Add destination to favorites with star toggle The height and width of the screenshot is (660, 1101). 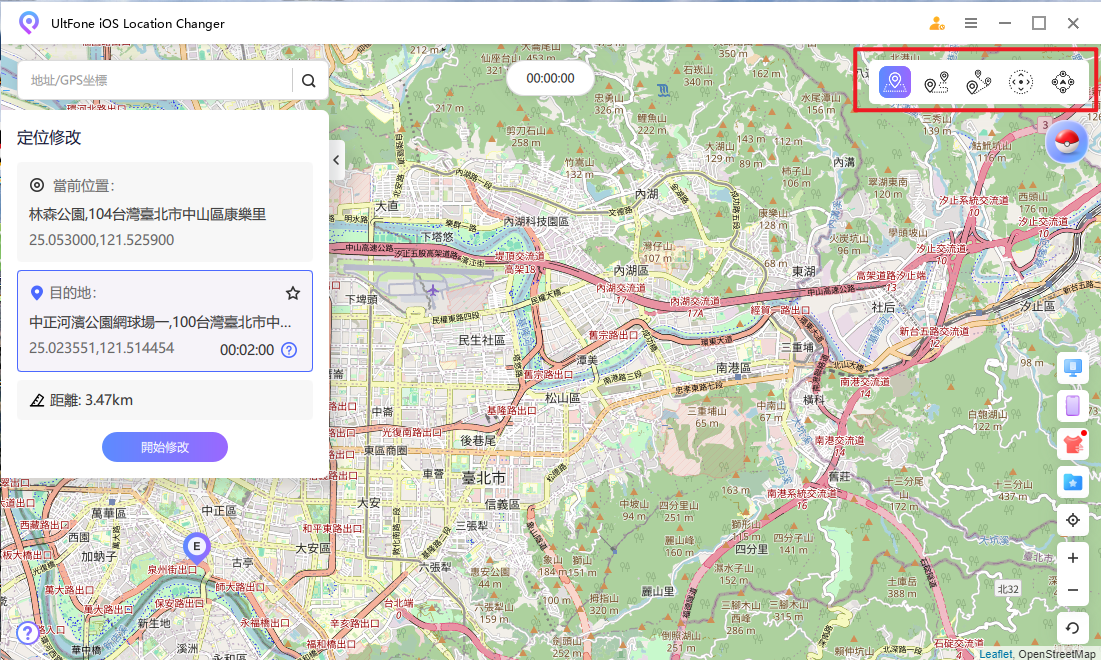click(x=293, y=293)
